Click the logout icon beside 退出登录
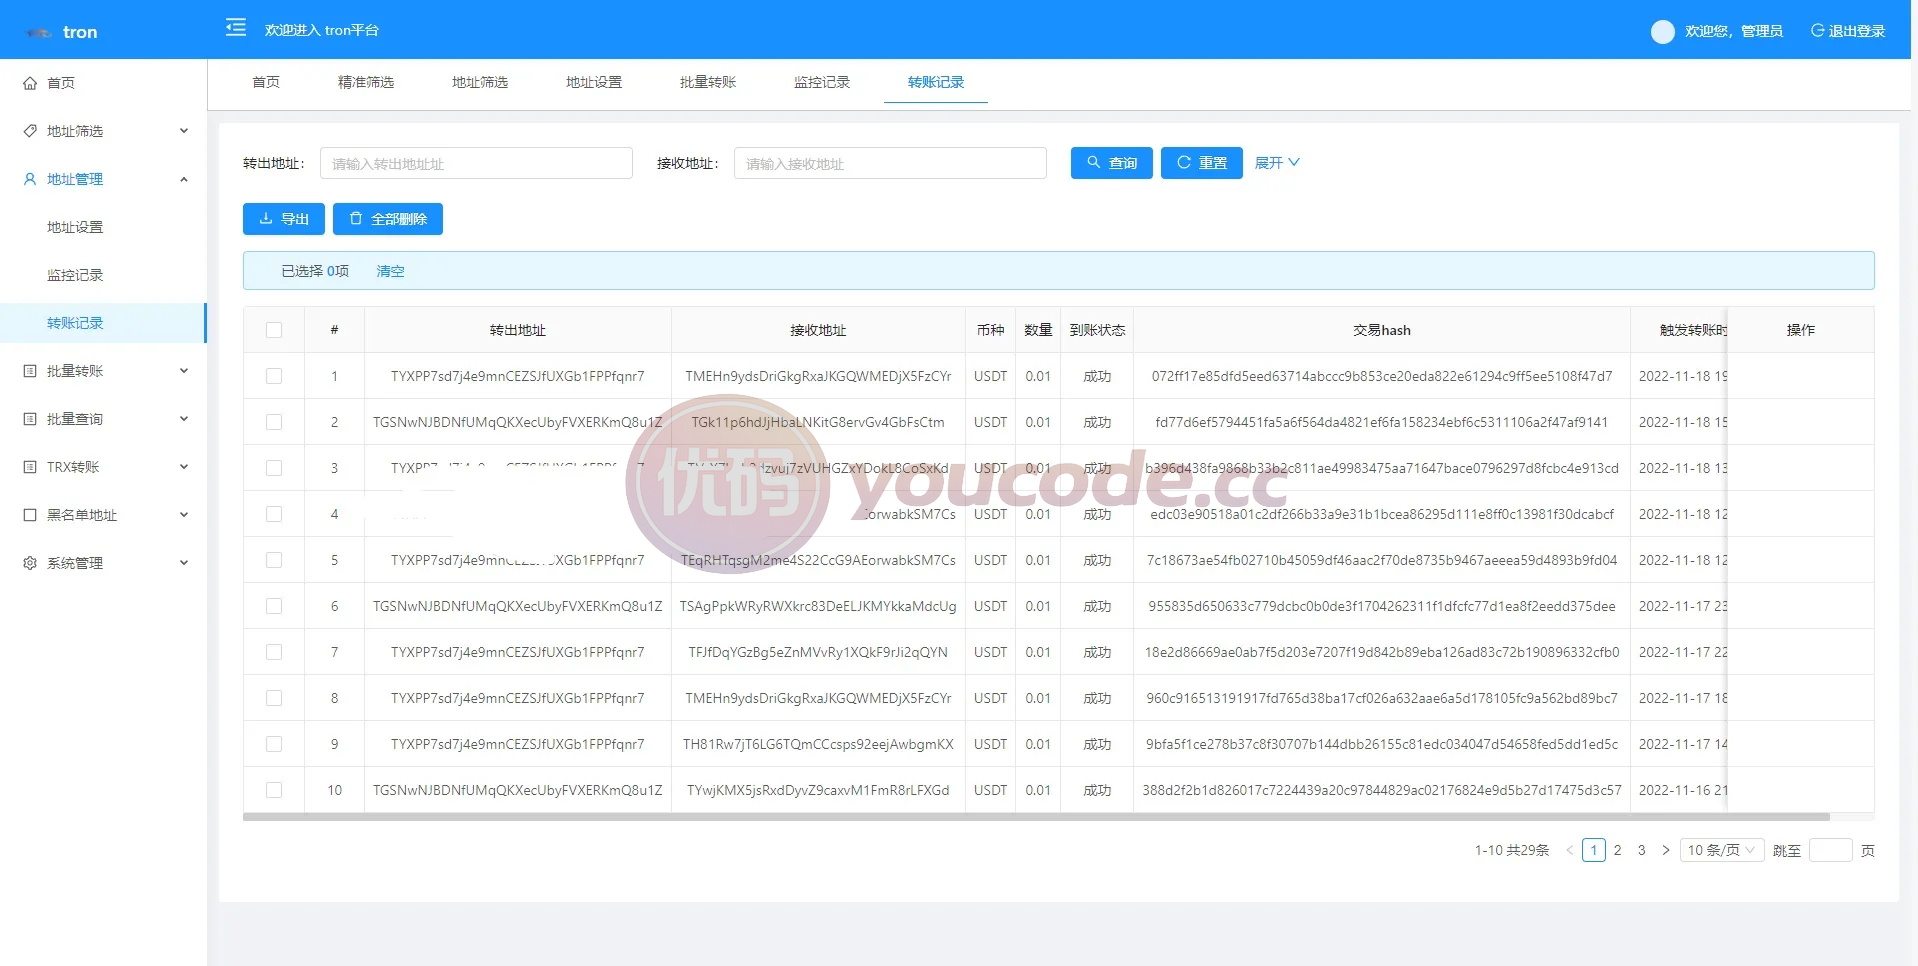The height and width of the screenshot is (966, 1918). click(x=1817, y=31)
